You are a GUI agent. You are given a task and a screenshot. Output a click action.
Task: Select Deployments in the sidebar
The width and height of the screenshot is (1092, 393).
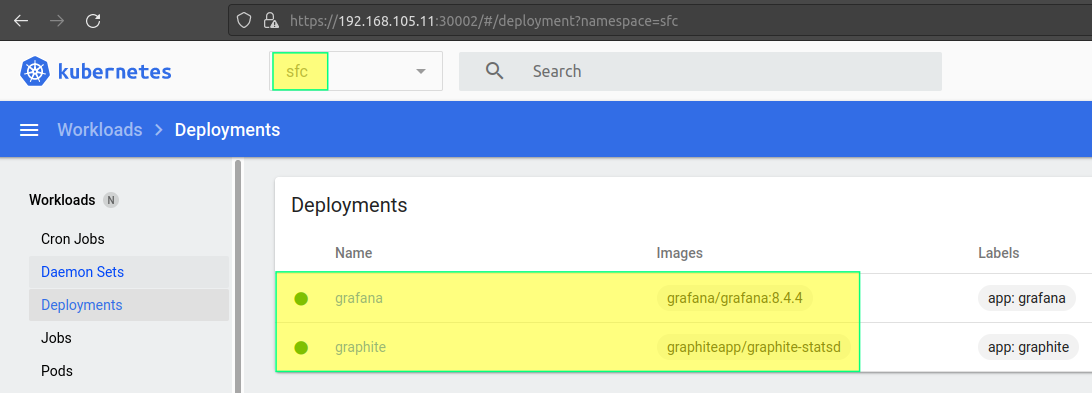pos(129,305)
